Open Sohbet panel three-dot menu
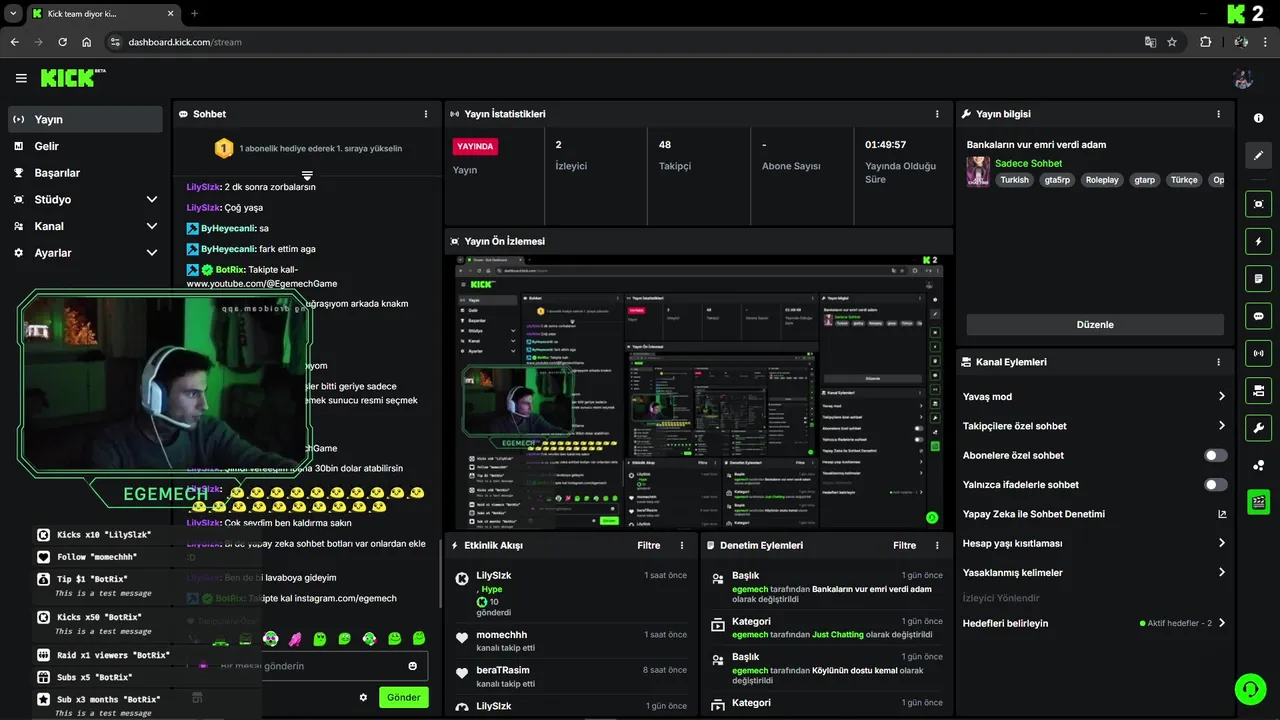 426,114
